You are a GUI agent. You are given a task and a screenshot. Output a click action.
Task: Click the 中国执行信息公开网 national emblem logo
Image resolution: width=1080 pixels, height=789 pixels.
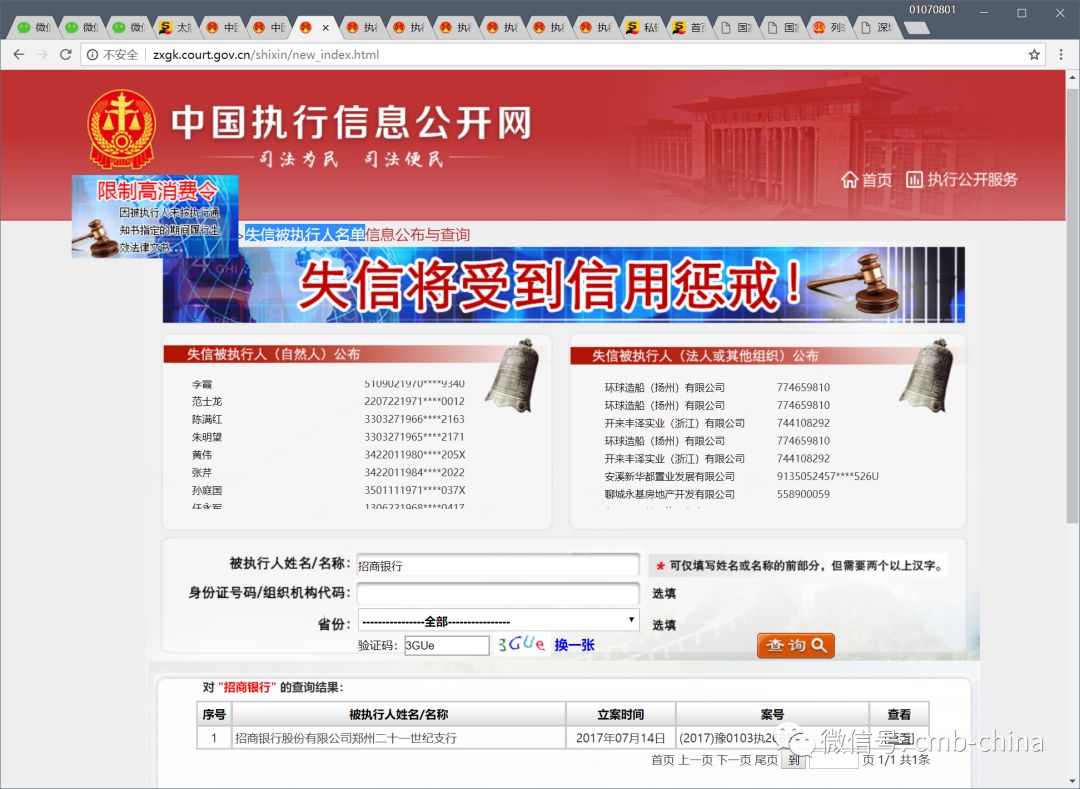pyautogui.click(x=122, y=129)
